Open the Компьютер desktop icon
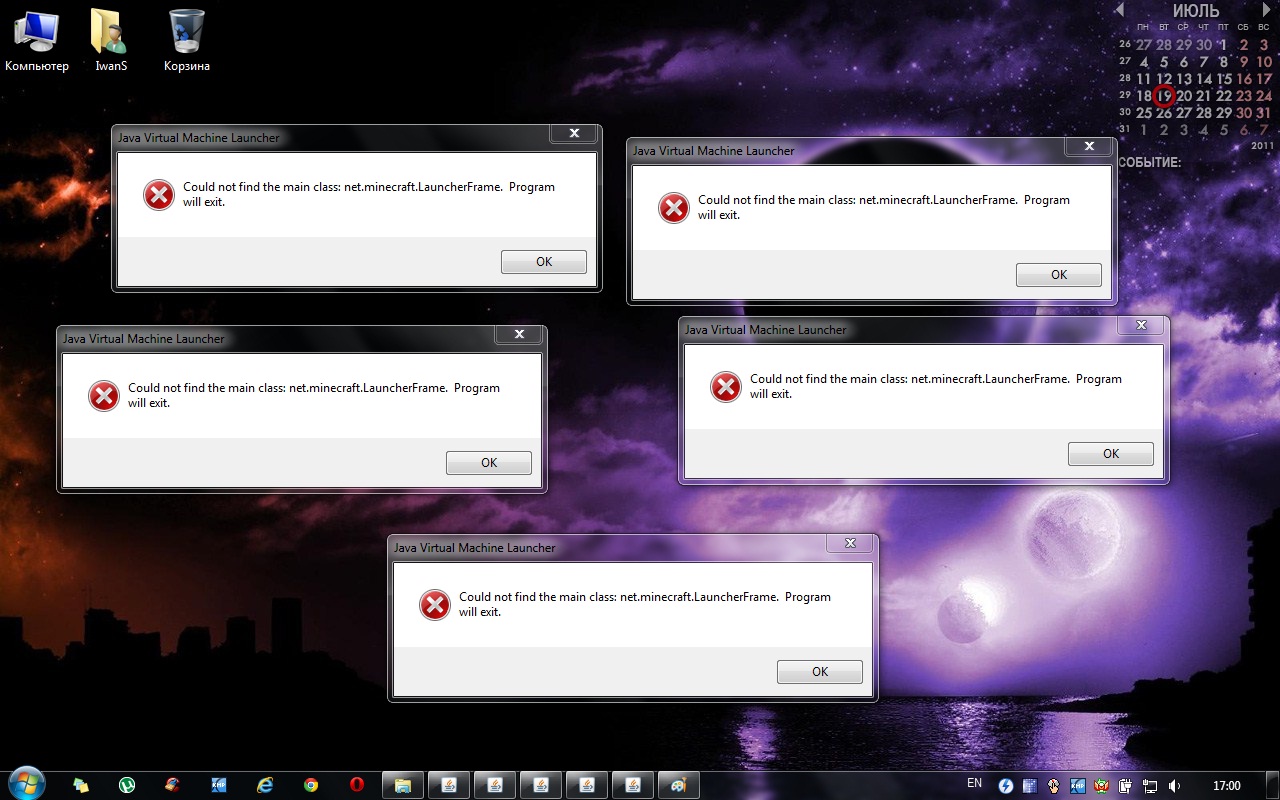The image size is (1280, 800). point(36,40)
